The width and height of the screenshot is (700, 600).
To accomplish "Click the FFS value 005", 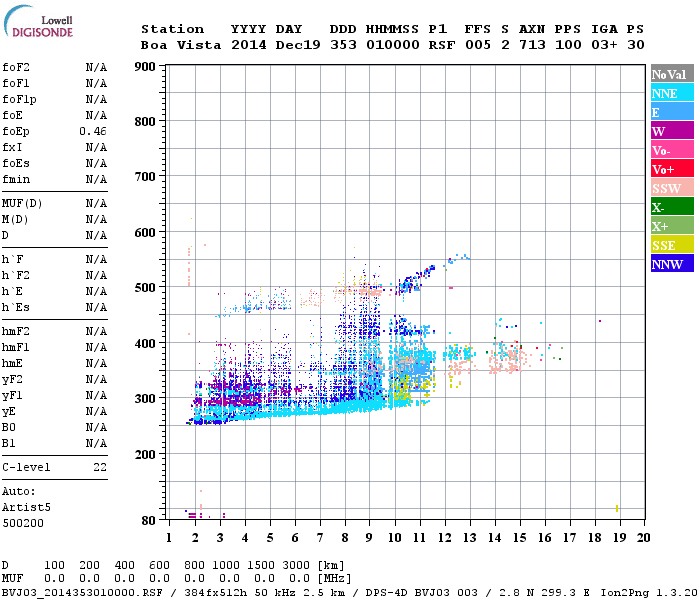I will [478, 45].
